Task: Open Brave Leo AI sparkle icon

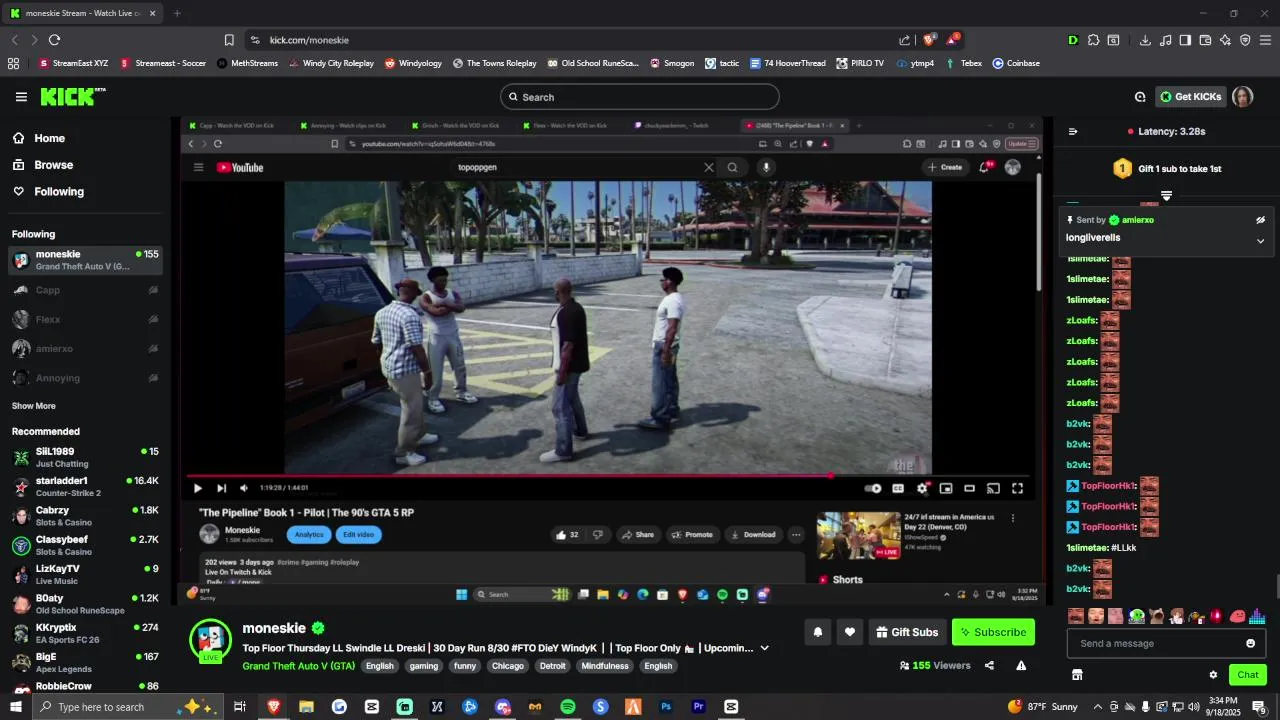Action: [x=1225, y=40]
